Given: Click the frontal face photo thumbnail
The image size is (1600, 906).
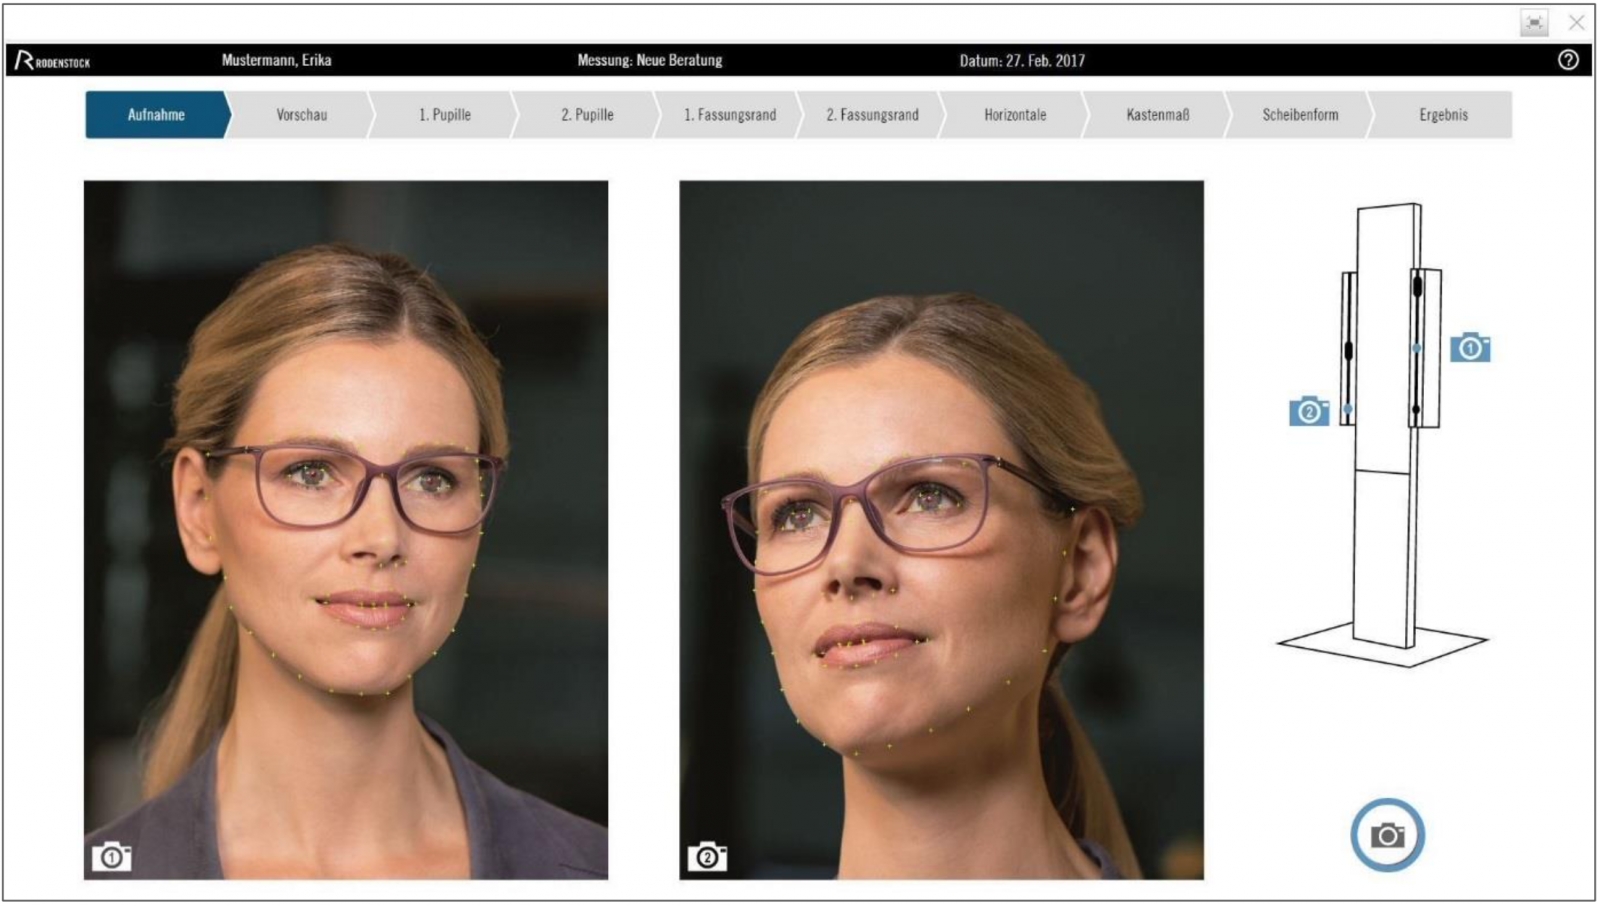Looking at the screenshot, I should pos(345,530).
